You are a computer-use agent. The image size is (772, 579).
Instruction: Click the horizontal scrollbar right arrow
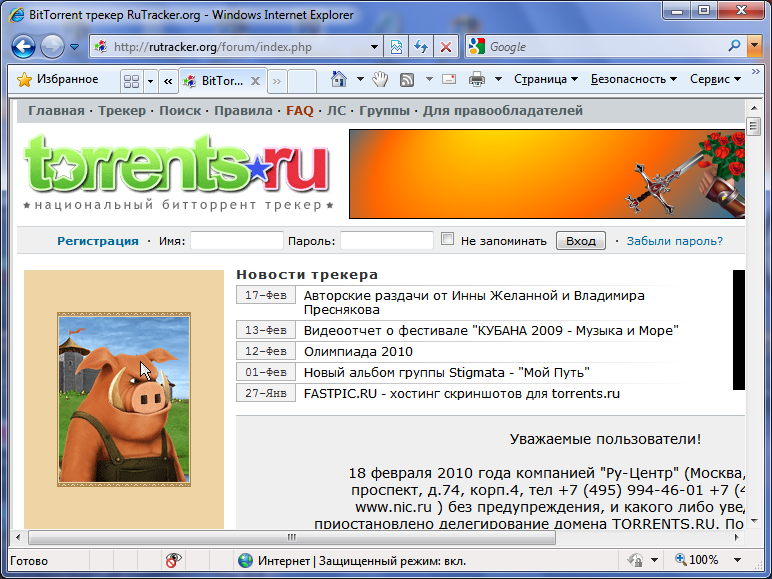[x=737, y=537]
